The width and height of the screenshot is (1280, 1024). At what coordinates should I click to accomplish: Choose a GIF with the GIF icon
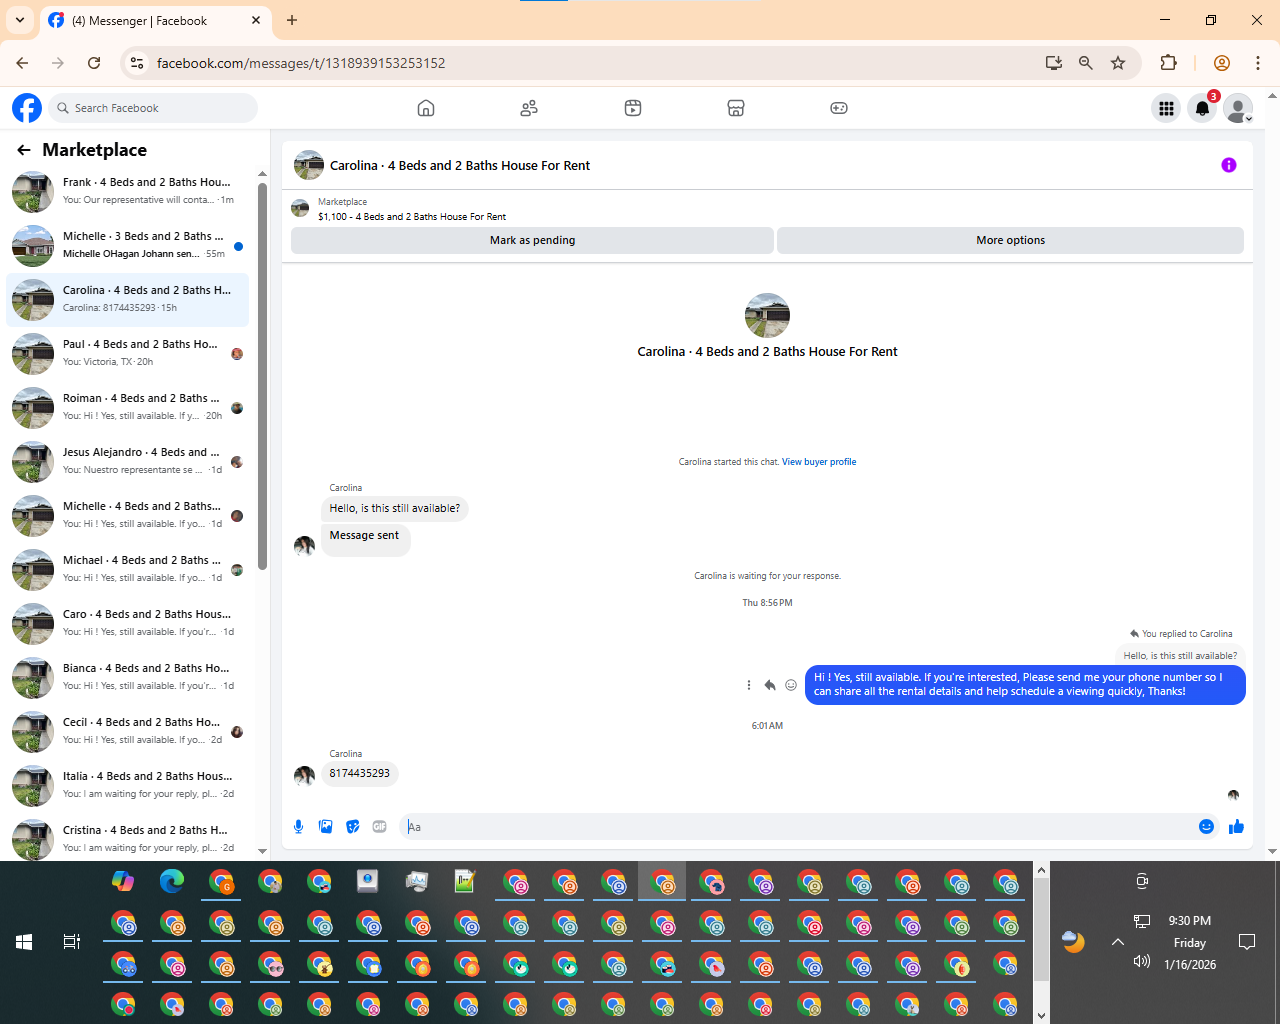pos(379,826)
